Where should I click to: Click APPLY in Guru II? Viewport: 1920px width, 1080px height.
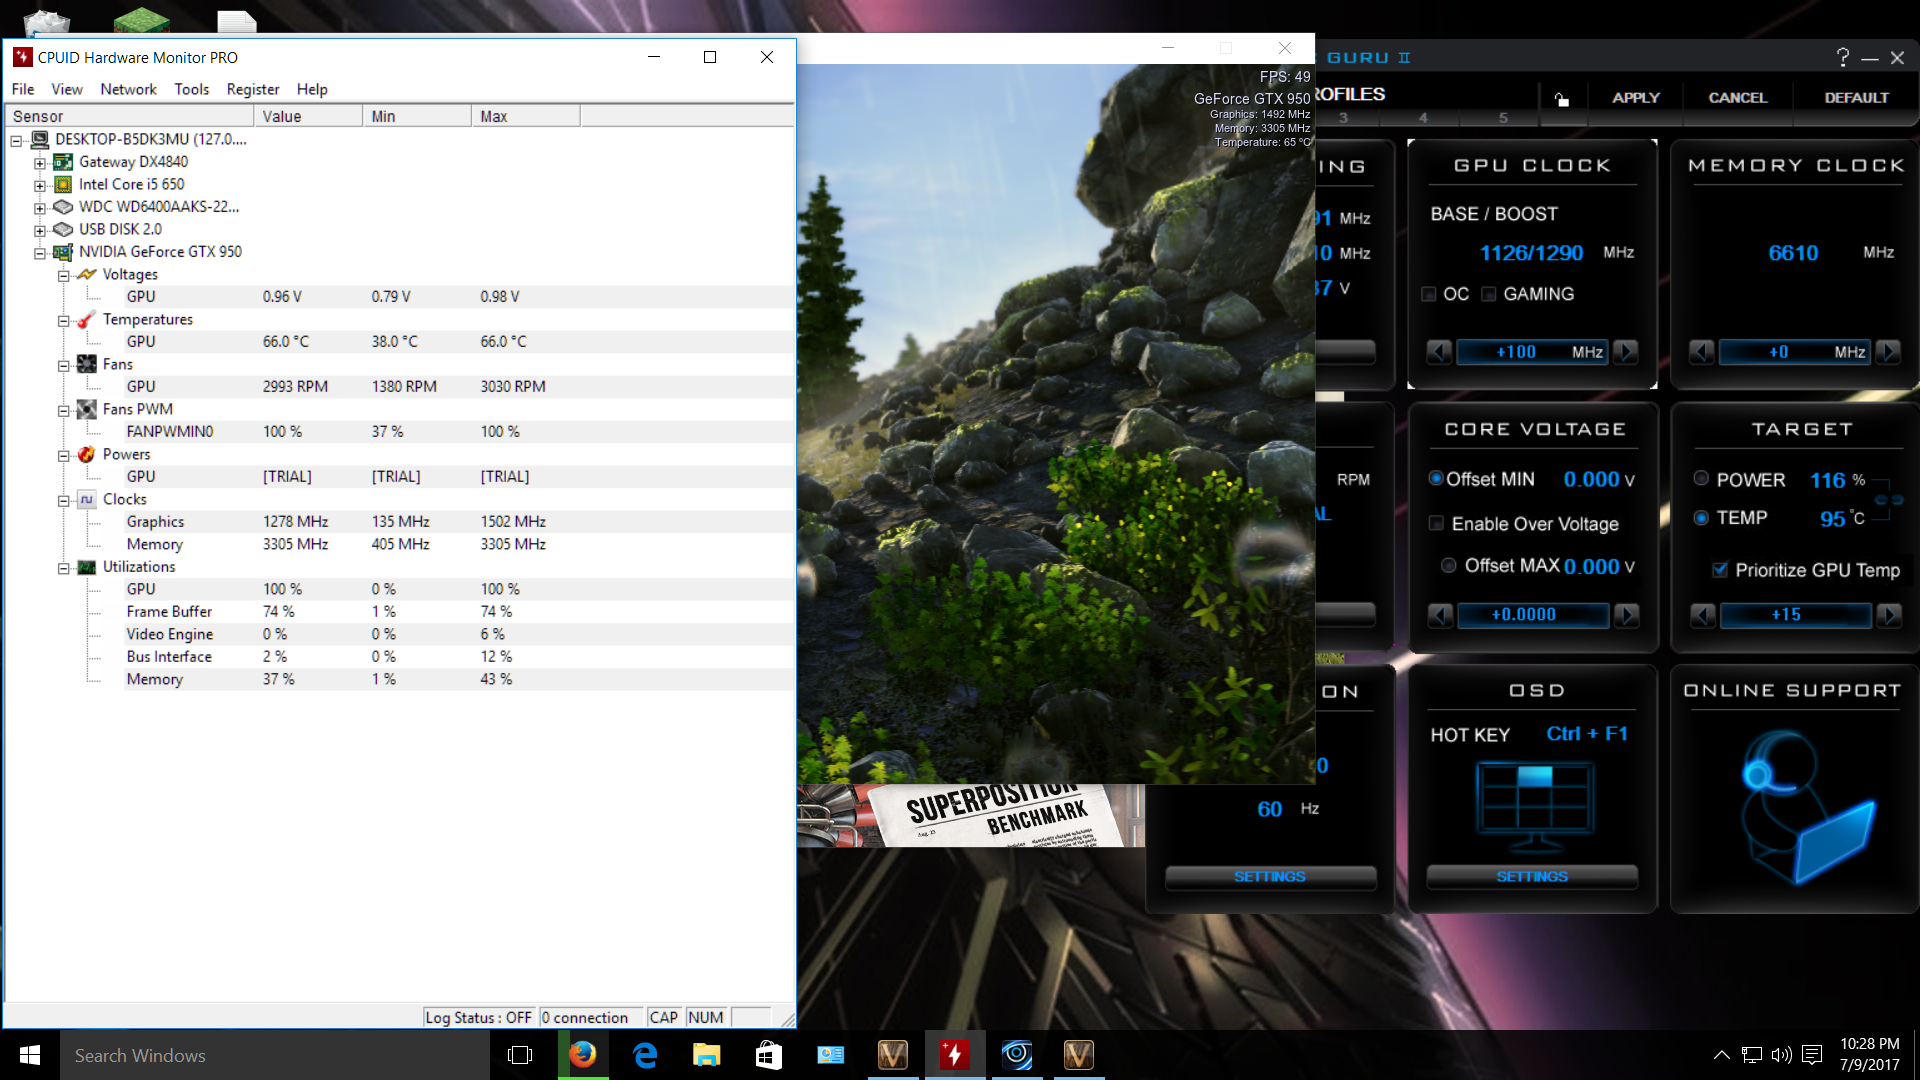(x=1636, y=98)
